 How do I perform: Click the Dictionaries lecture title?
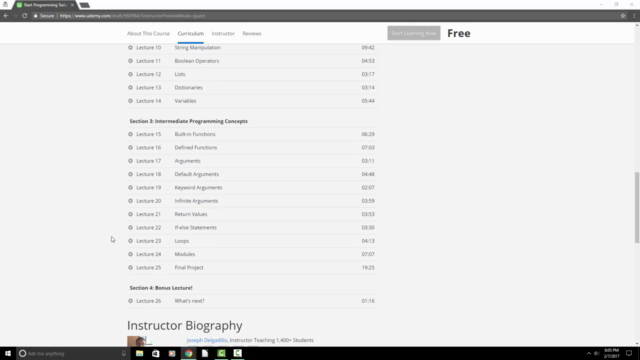189,87
